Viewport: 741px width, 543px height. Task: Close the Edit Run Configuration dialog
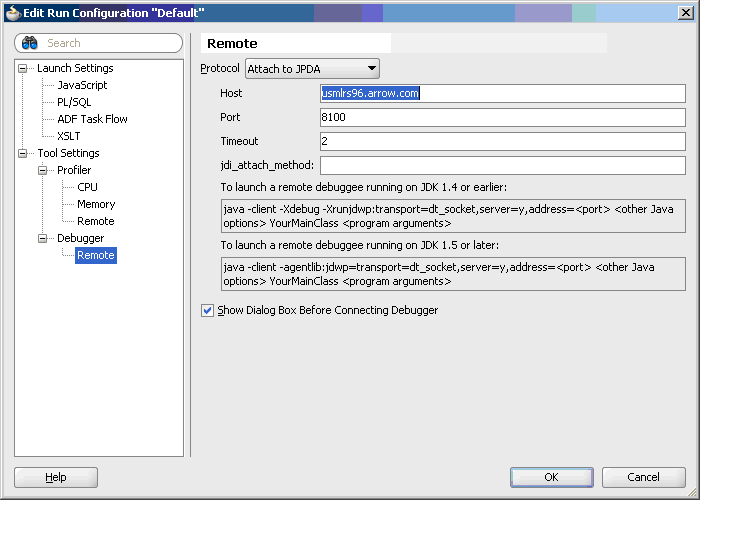pyautogui.click(x=685, y=13)
